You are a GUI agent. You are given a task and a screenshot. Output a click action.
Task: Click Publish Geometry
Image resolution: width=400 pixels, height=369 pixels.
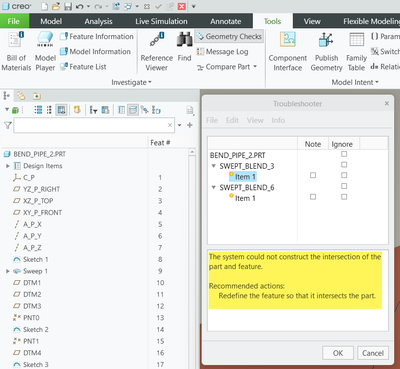coord(326,51)
